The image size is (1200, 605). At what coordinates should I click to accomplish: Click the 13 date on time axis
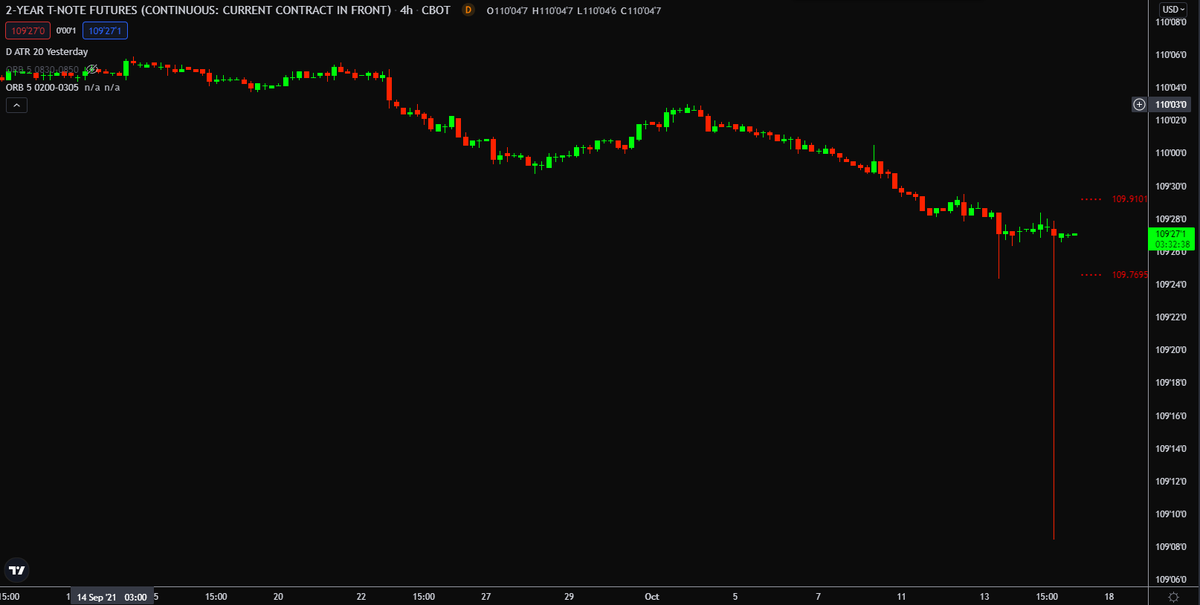[985, 597]
